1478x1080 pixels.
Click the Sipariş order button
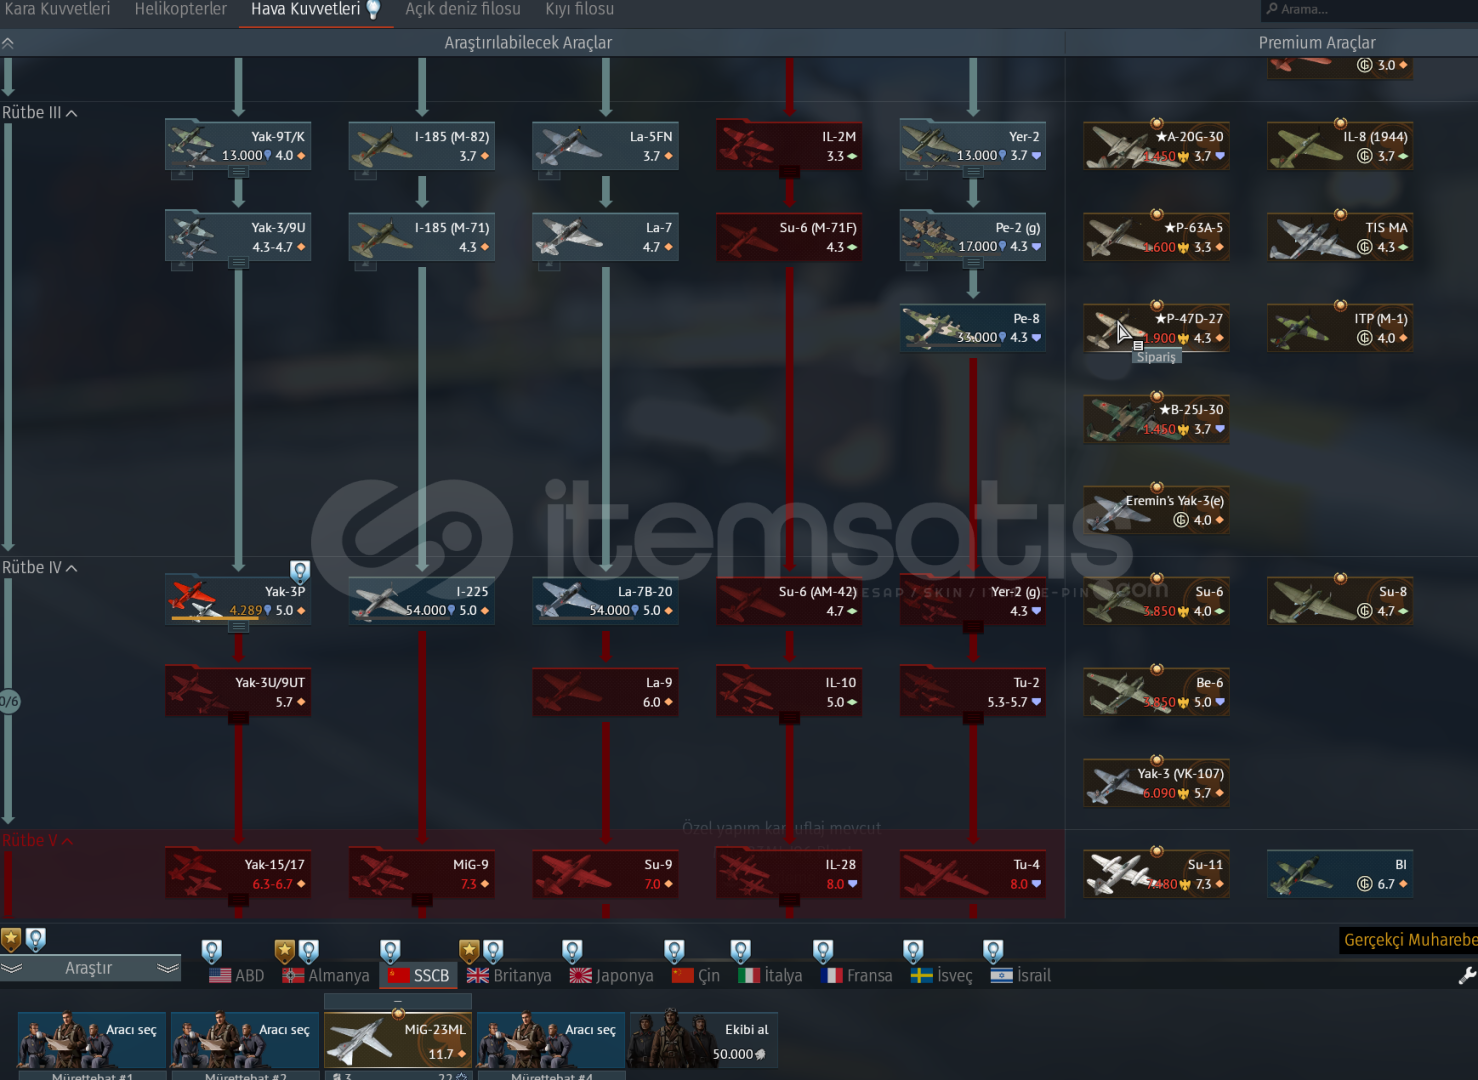(x=1157, y=357)
